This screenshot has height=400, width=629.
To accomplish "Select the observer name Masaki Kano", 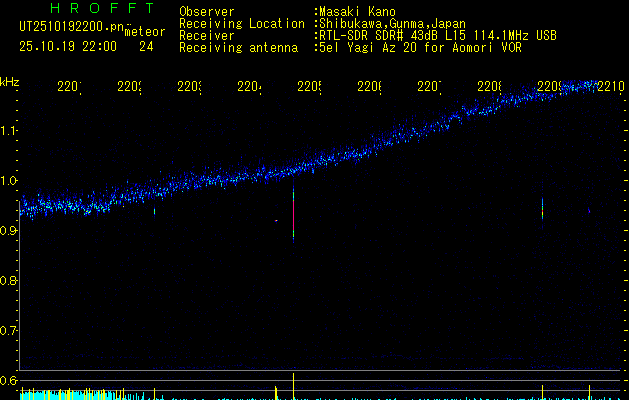I will (x=357, y=12).
